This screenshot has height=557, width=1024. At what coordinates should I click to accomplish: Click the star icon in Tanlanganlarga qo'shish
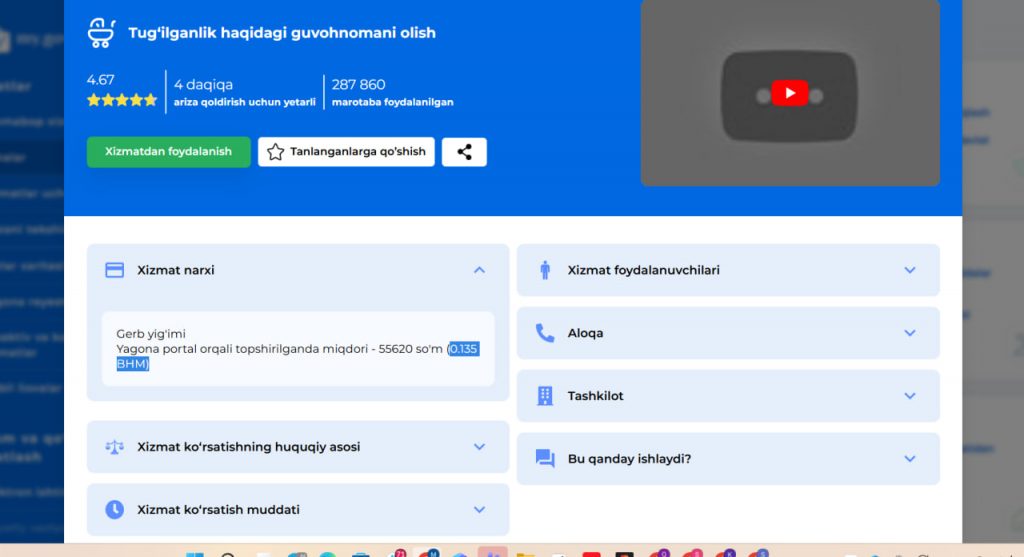tap(275, 152)
